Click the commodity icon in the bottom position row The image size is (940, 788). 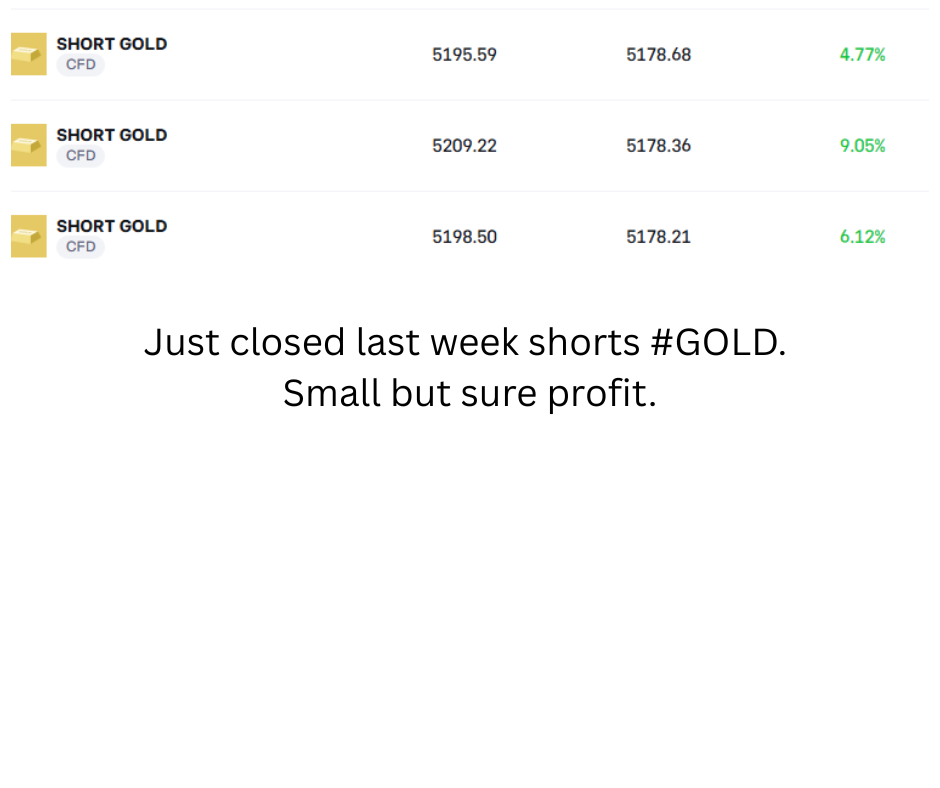(x=29, y=236)
